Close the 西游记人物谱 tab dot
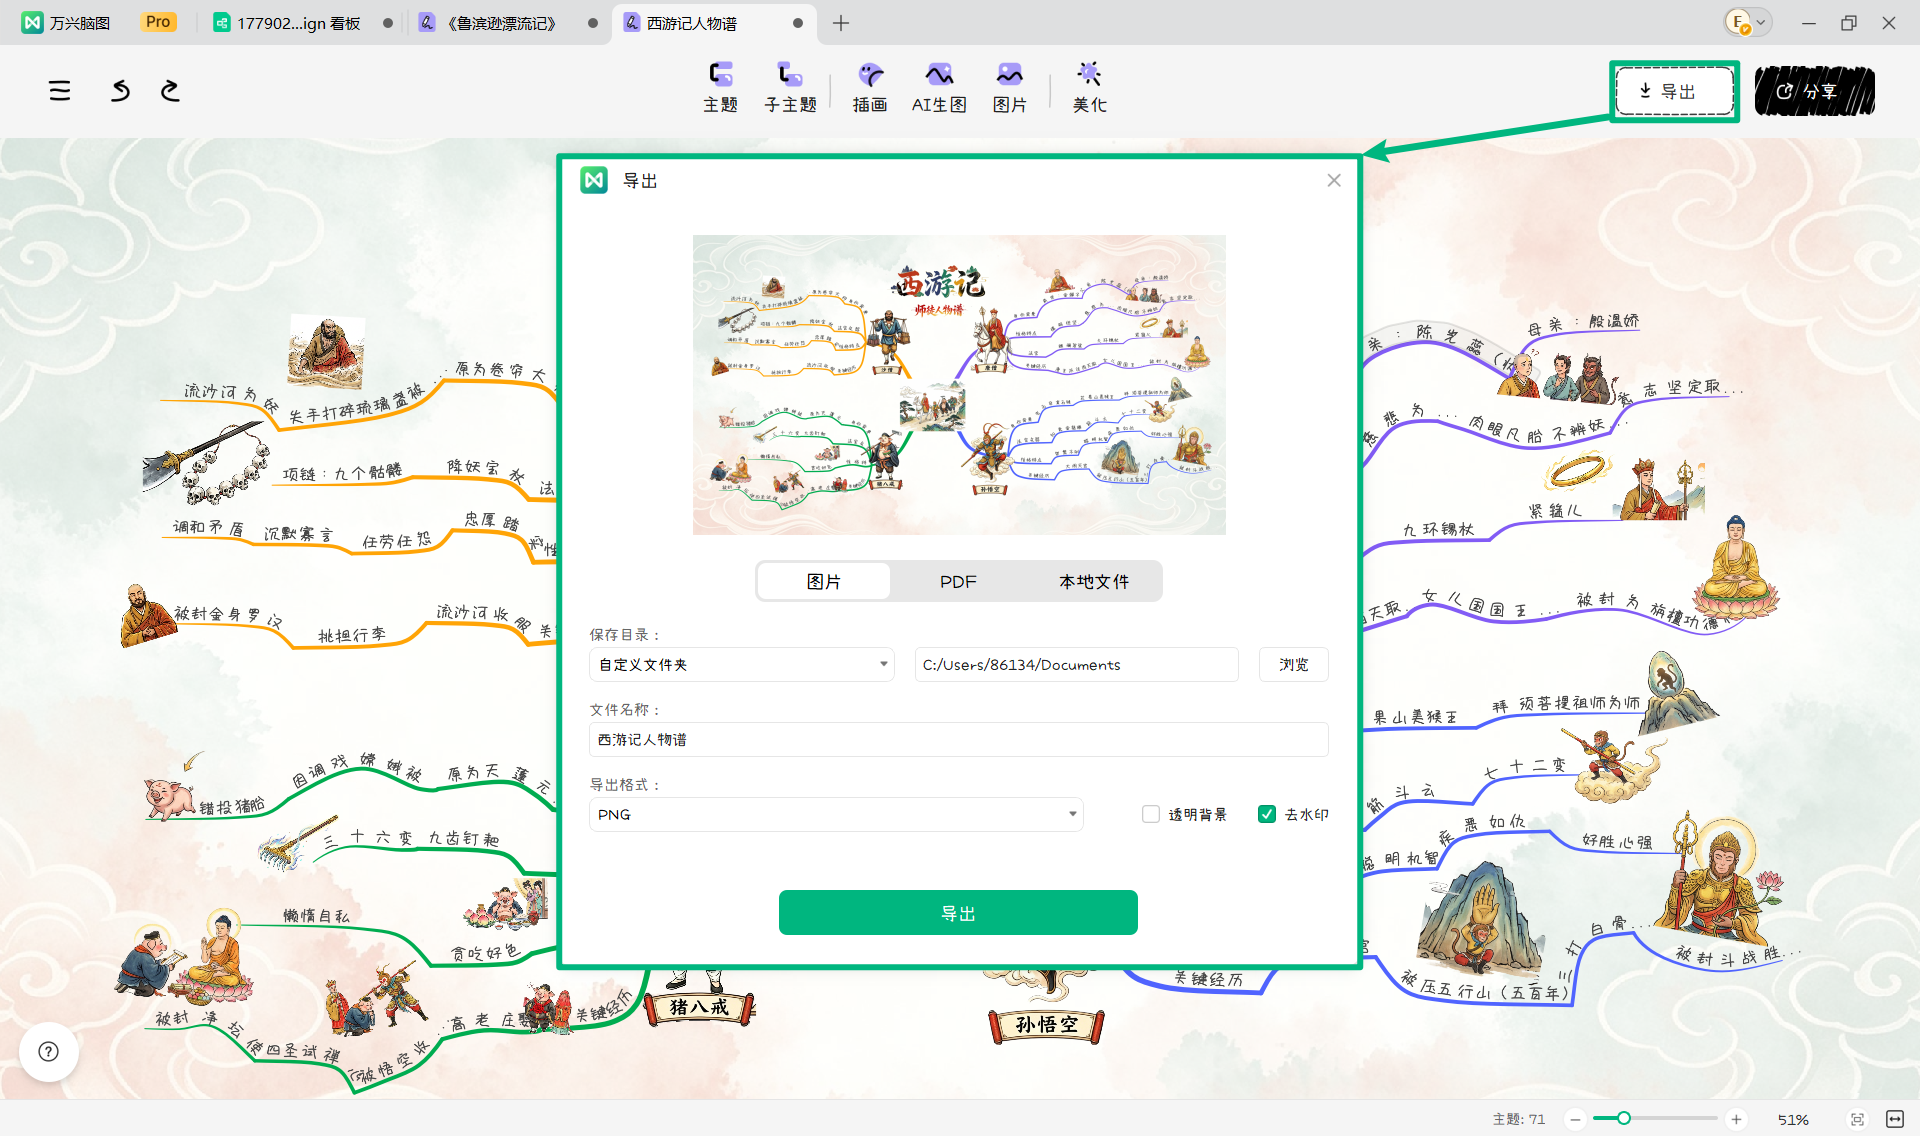Image resolution: width=1920 pixels, height=1136 pixels. click(x=797, y=23)
